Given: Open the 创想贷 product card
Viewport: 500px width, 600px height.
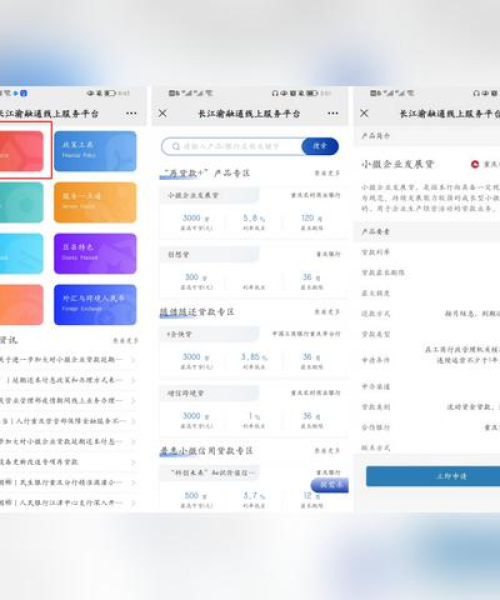Looking at the screenshot, I should click(x=253, y=272).
